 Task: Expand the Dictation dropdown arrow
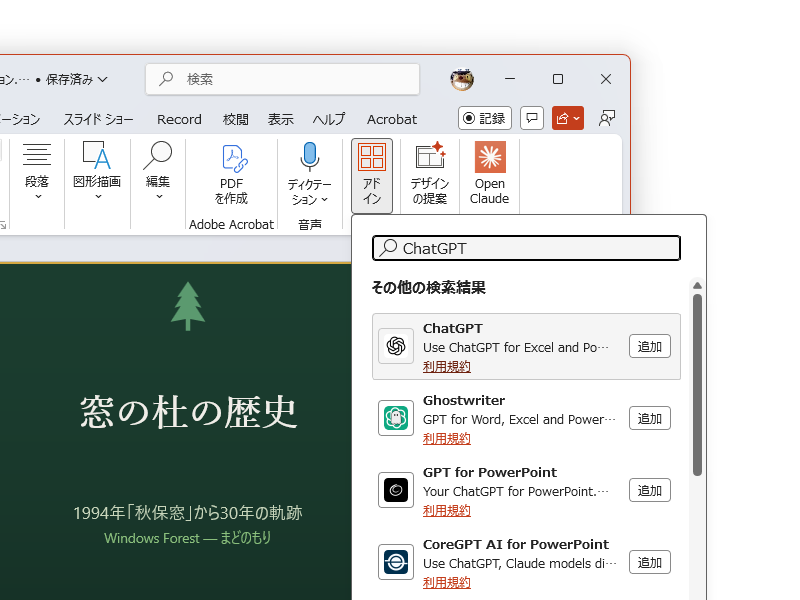tap(324, 199)
